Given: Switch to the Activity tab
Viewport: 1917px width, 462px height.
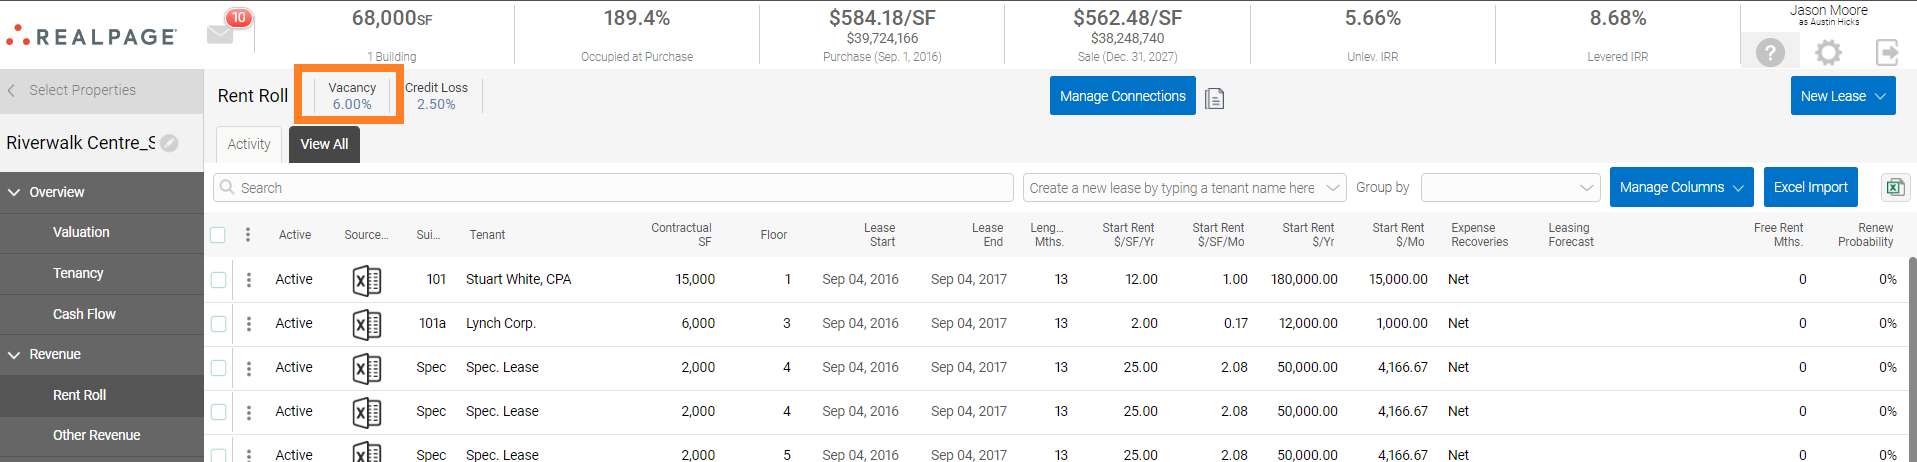Looking at the screenshot, I should [249, 144].
